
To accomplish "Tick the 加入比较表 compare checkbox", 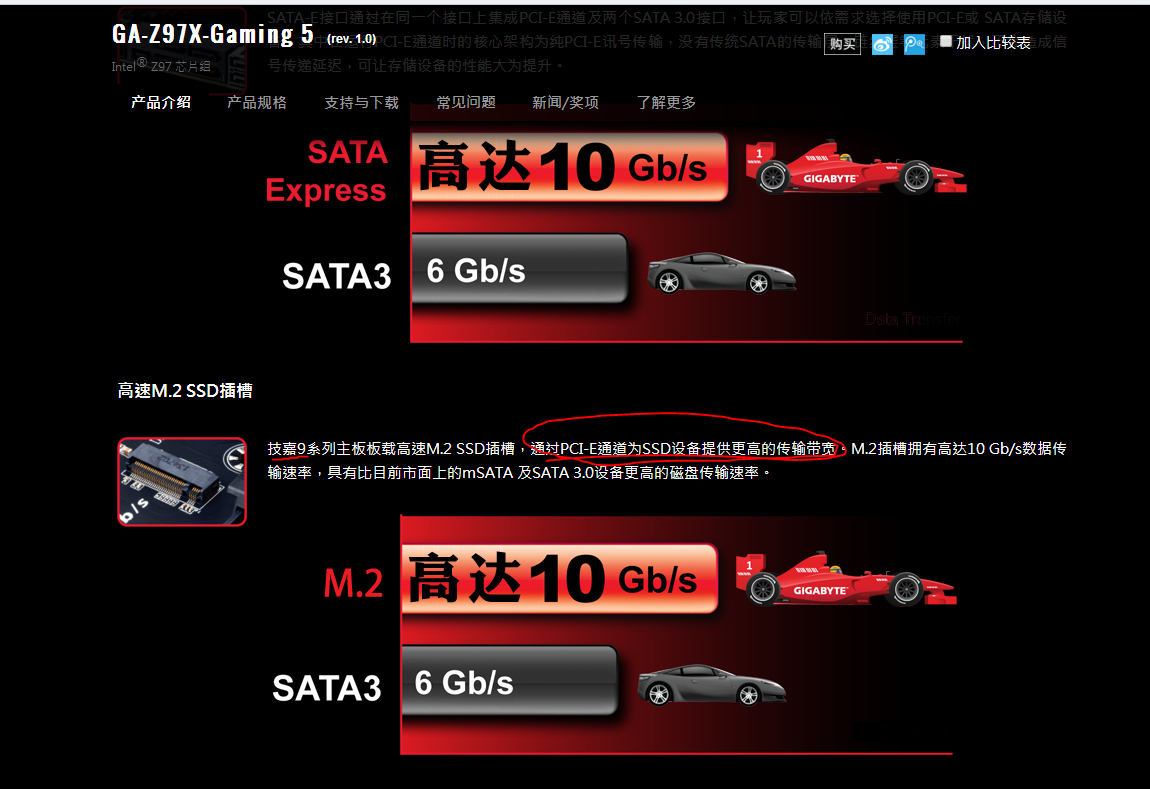I will 946,41.
